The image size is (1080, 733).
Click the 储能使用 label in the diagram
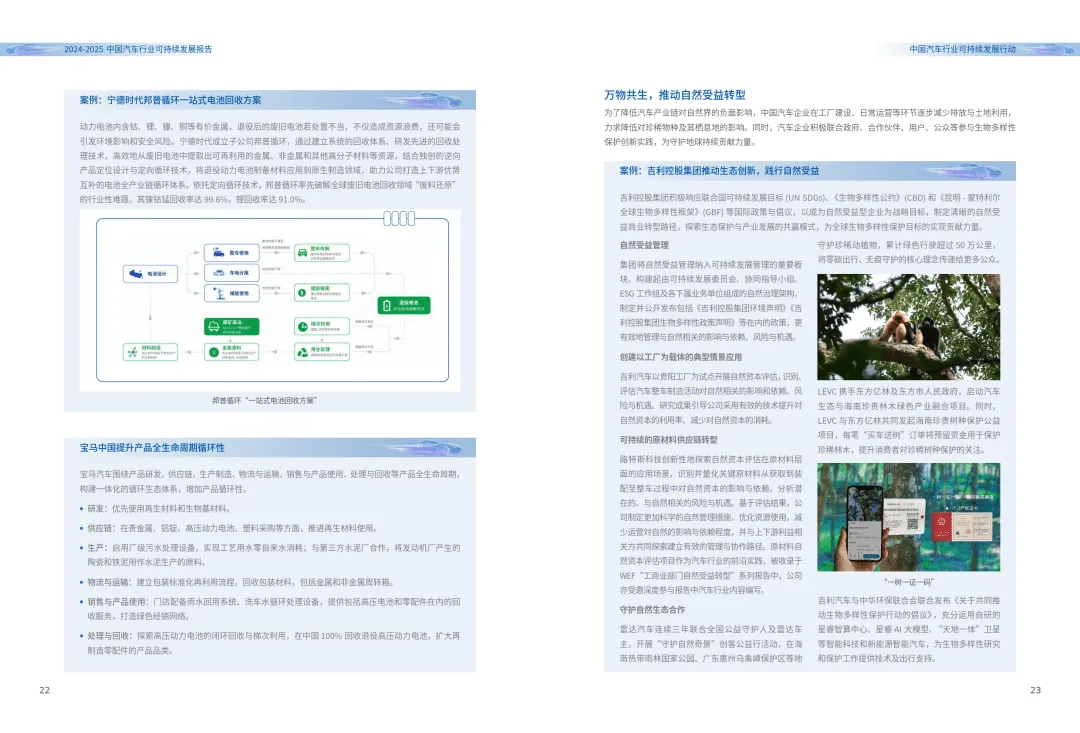239,293
